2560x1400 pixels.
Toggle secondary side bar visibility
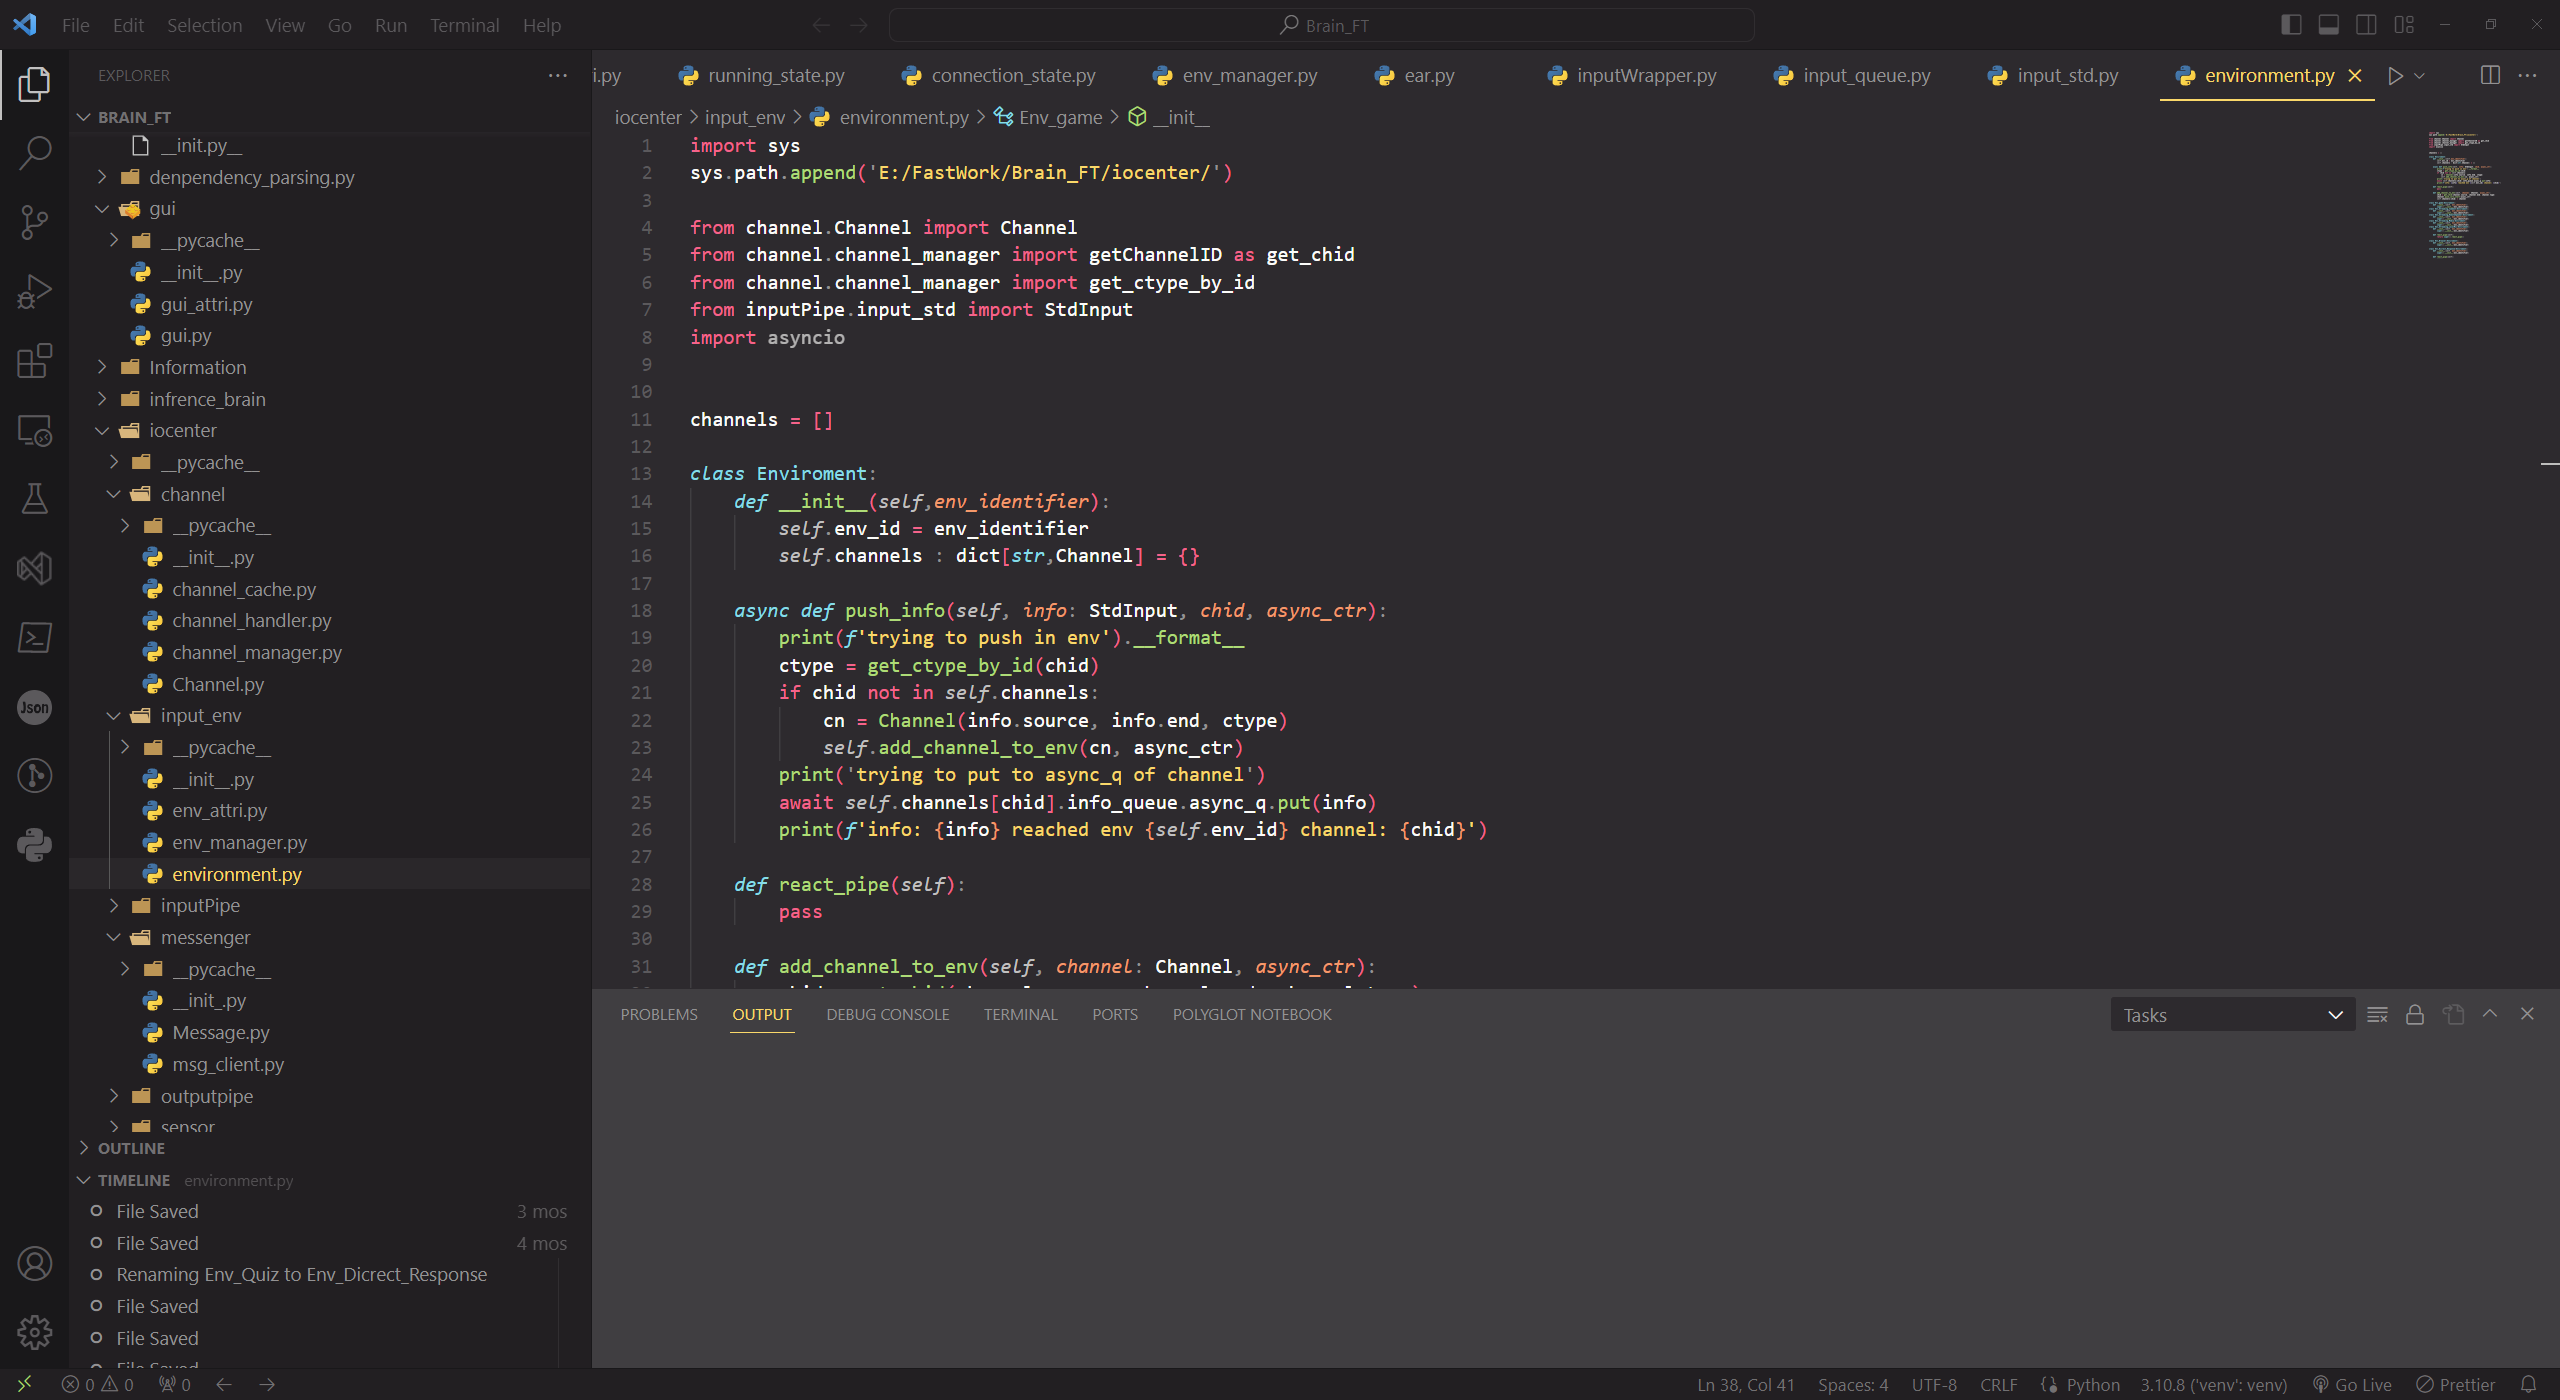2366,25
